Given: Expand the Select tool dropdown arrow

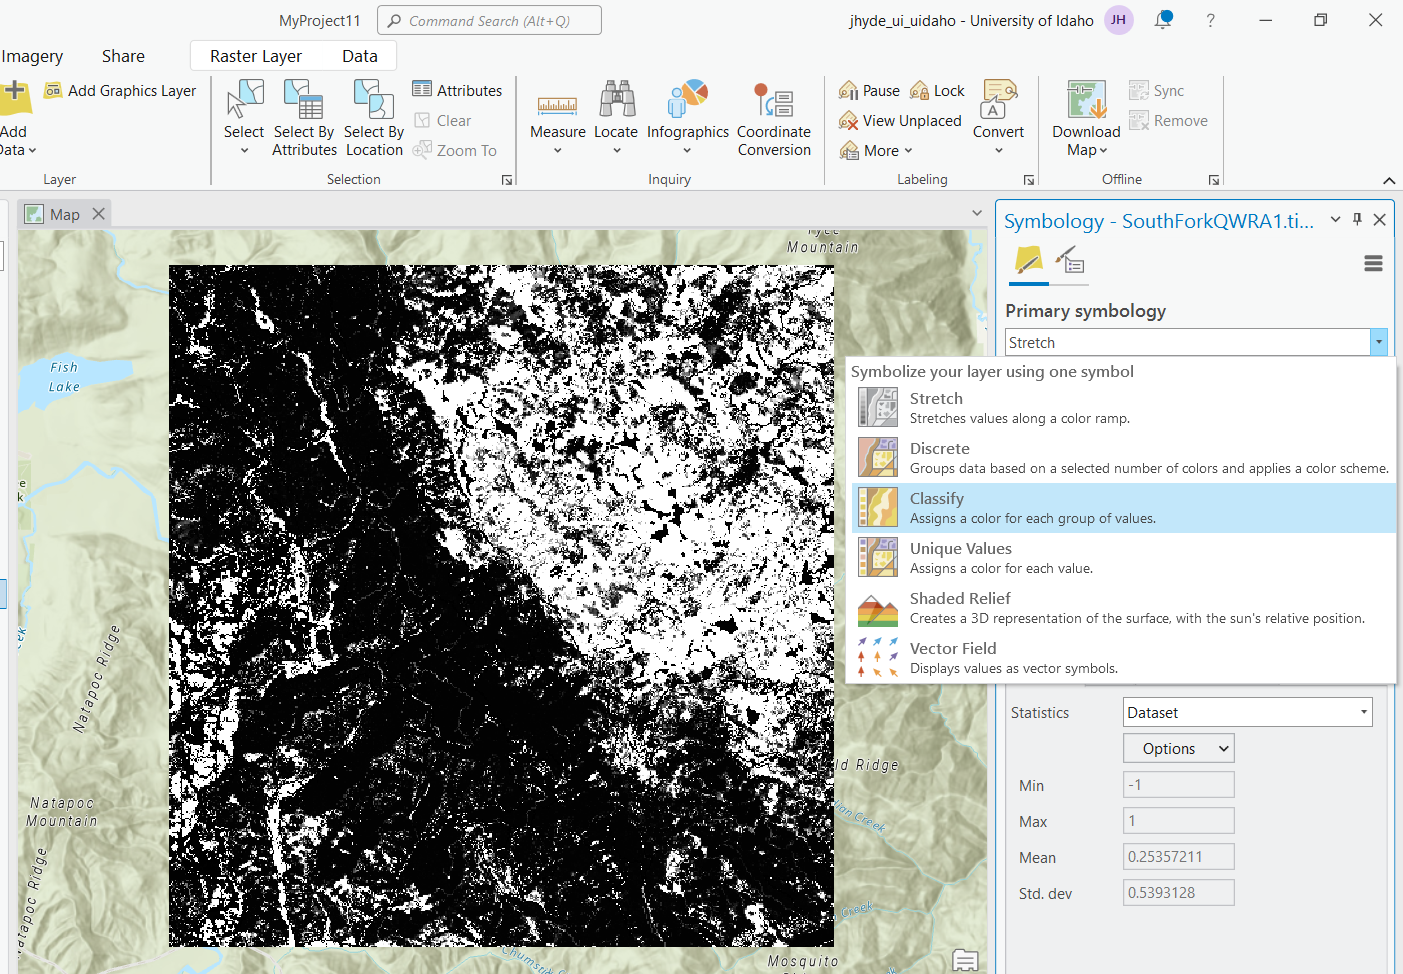Looking at the screenshot, I should click(244, 151).
